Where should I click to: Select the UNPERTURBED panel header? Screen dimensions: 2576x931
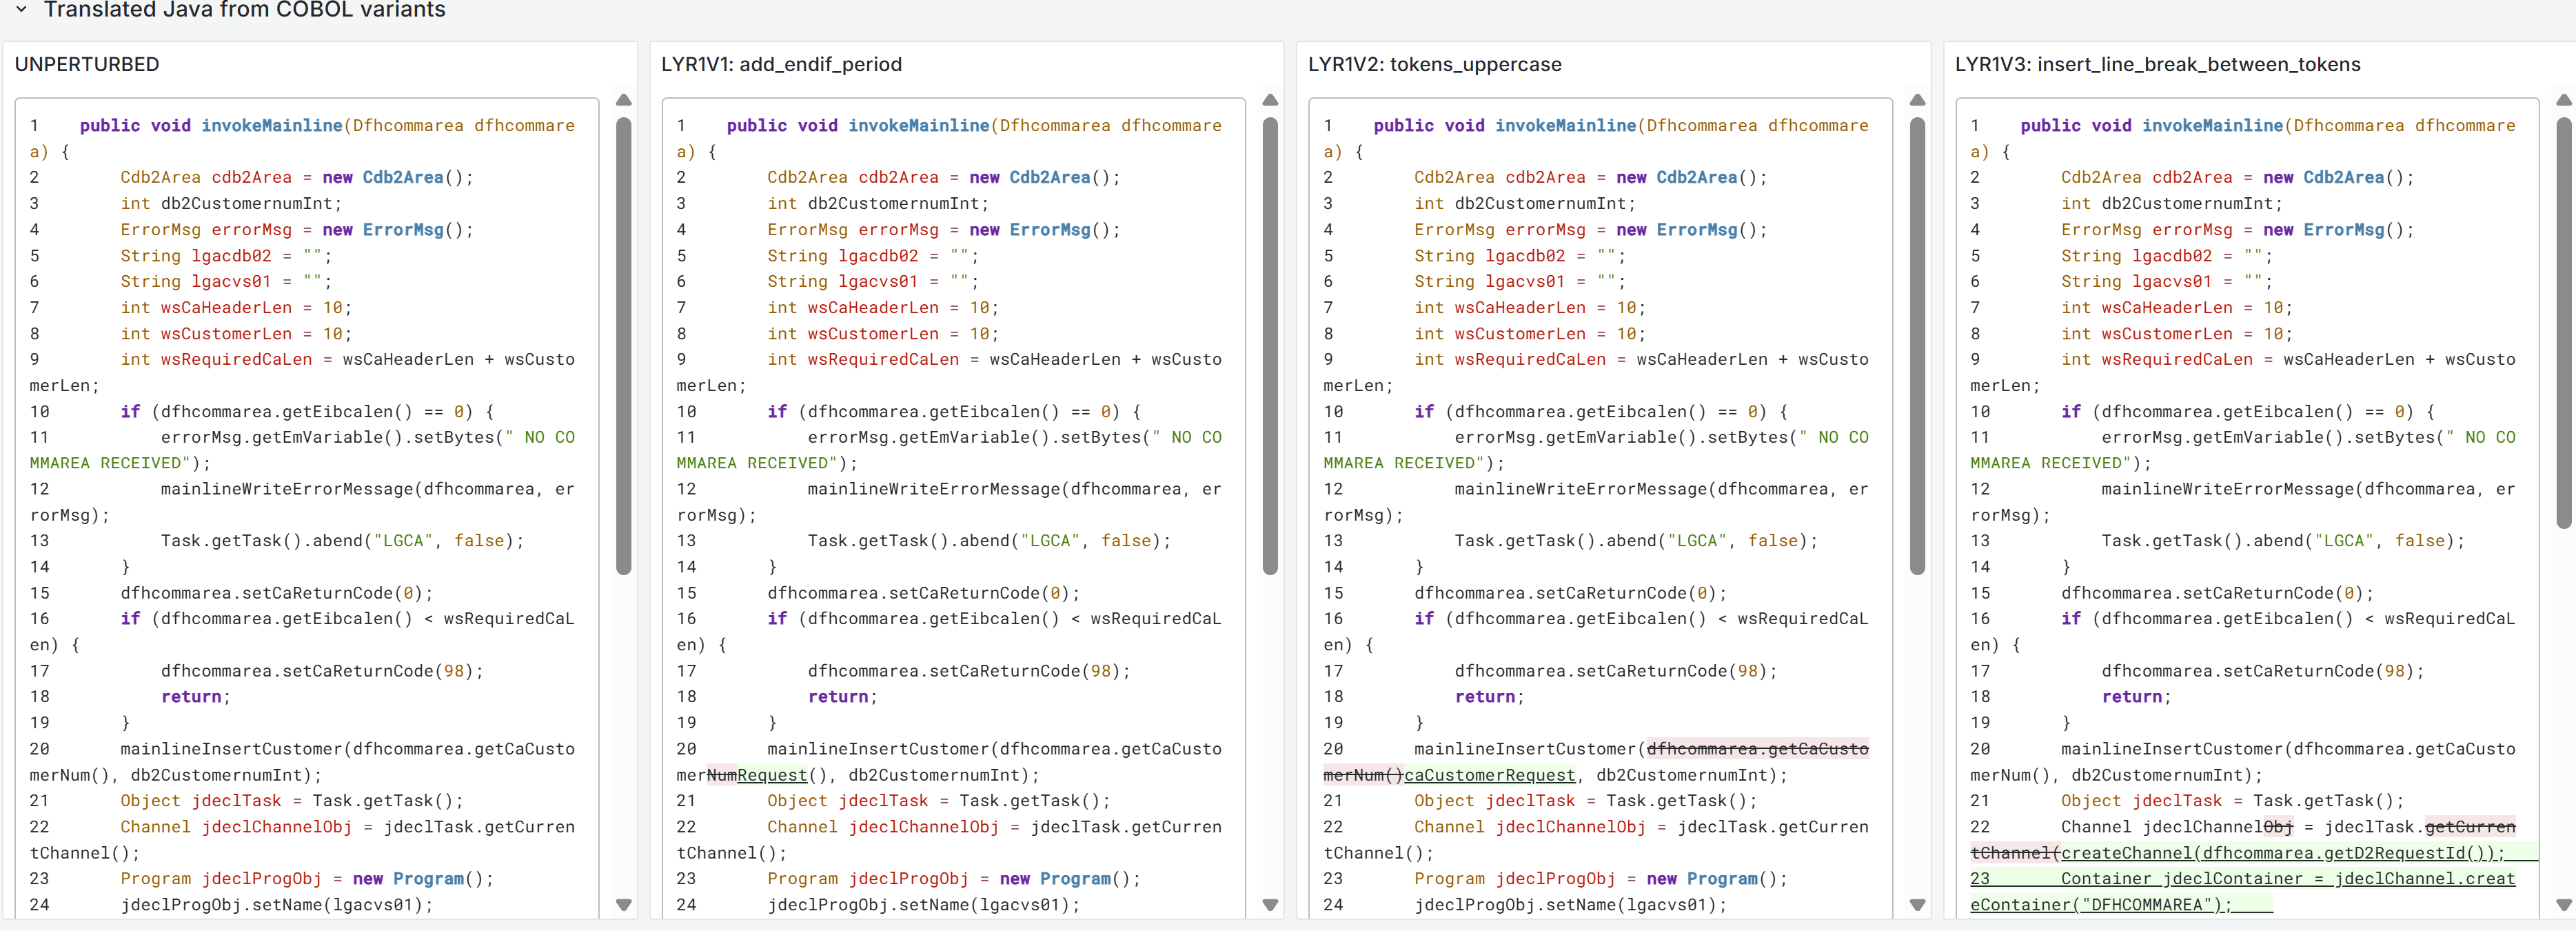point(87,64)
